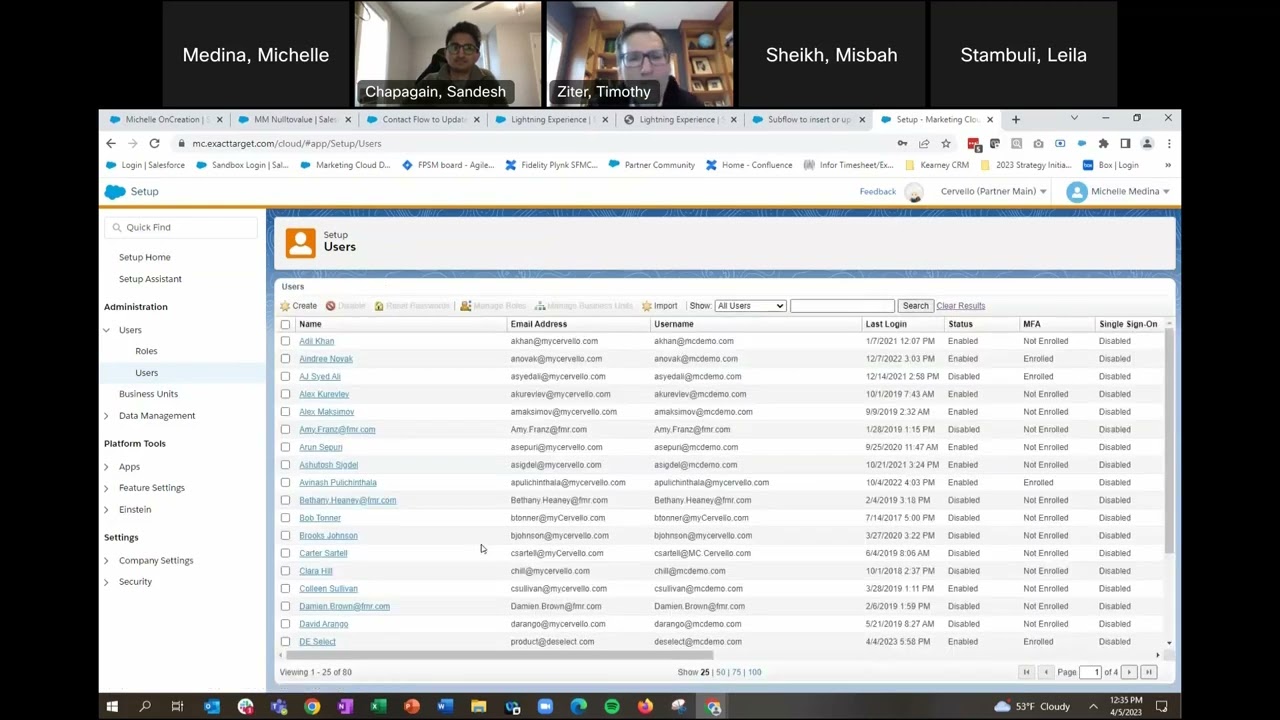Open Chrome extensions puzzle icon
The image size is (1280, 720).
(x=1103, y=143)
